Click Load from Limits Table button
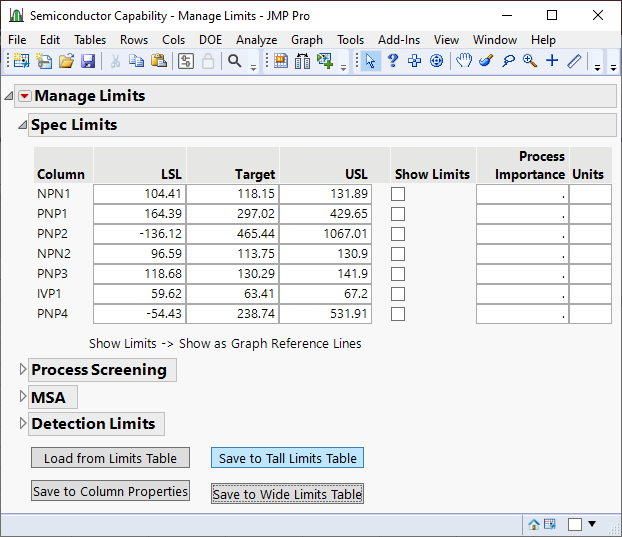Image resolution: width=622 pixels, height=537 pixels. (x=110, y=458)
